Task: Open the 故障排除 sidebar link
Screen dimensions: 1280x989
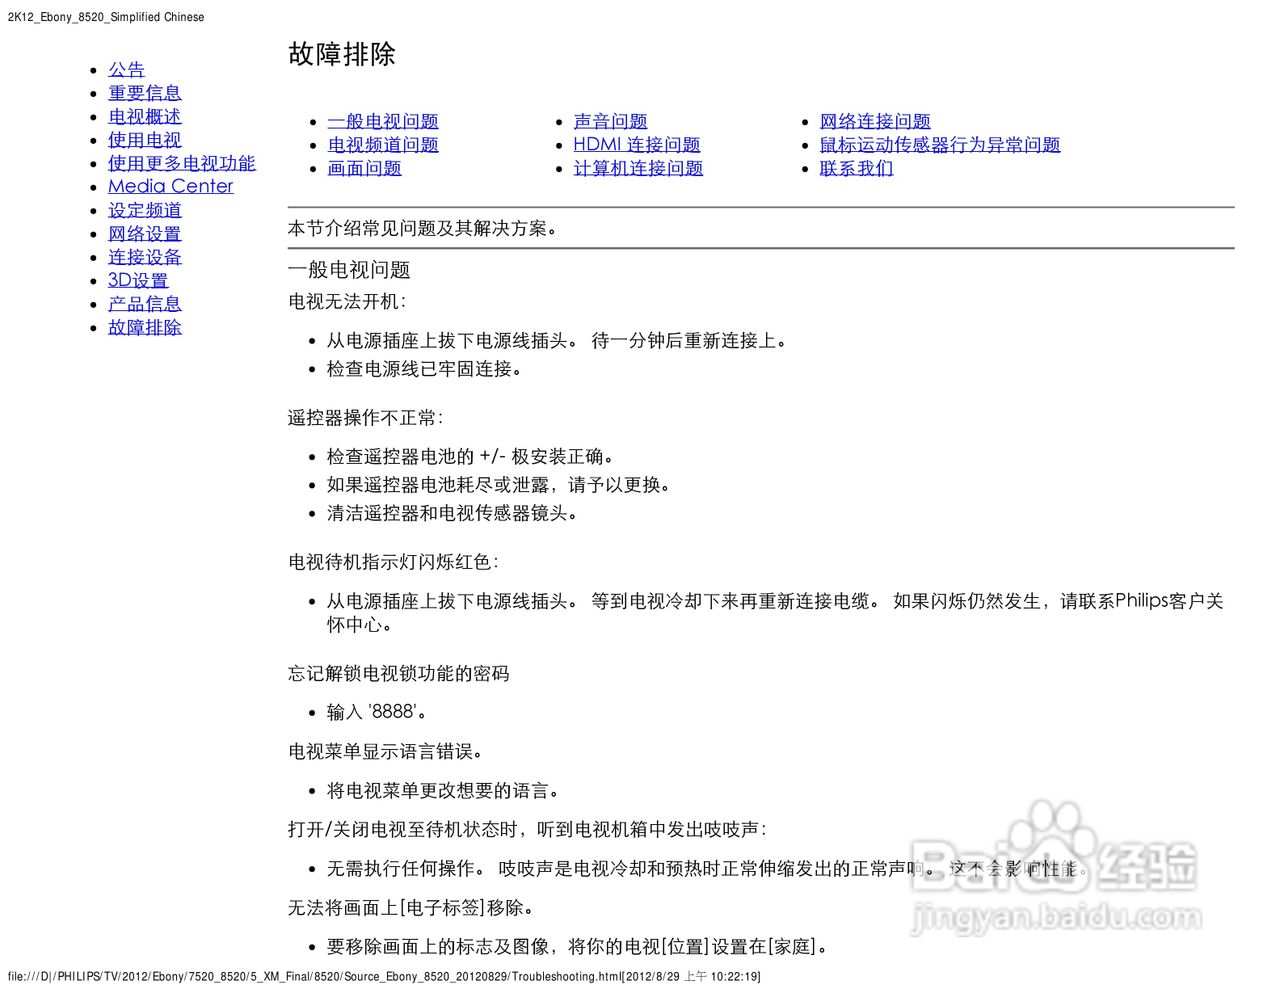Action: 145,327
